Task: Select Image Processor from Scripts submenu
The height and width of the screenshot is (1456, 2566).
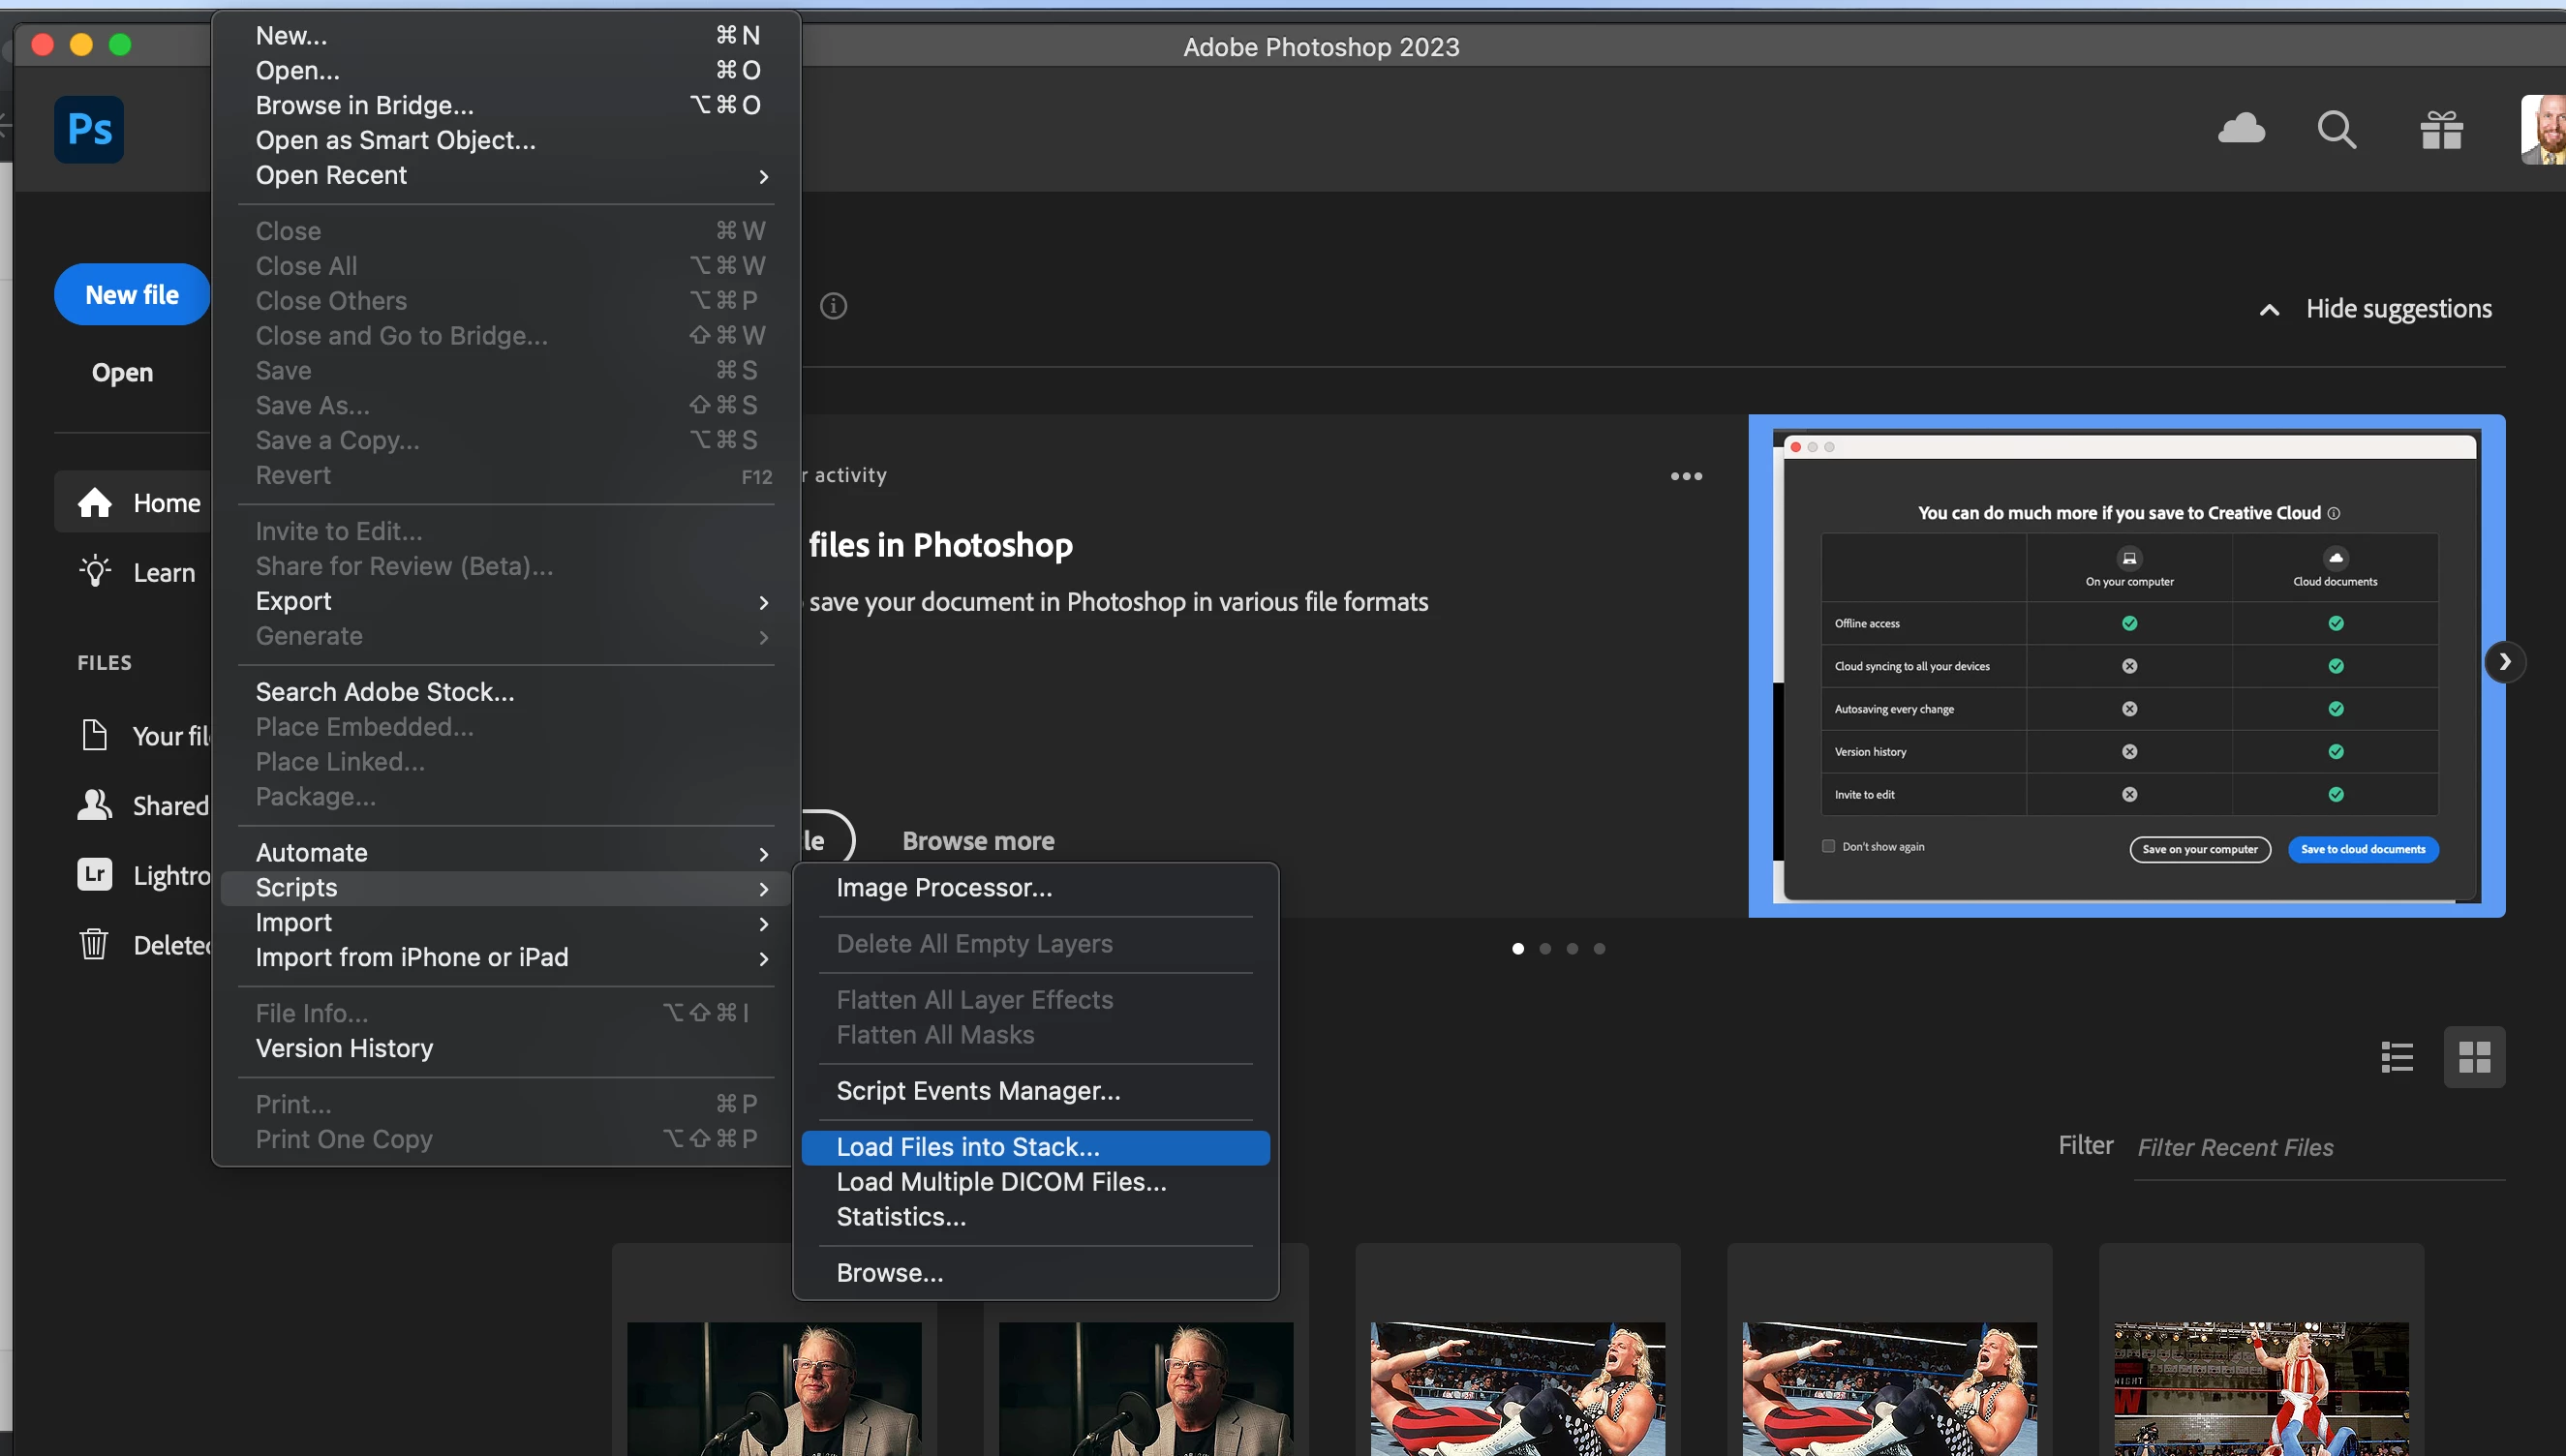Action: coord(944,888)
